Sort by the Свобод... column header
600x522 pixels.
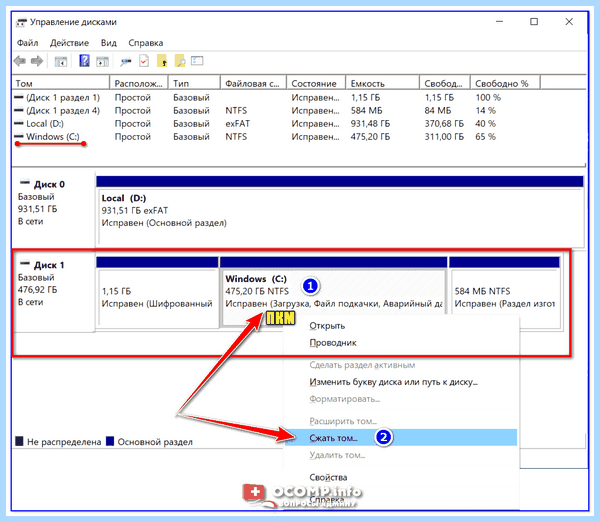(x=445, y=83)
